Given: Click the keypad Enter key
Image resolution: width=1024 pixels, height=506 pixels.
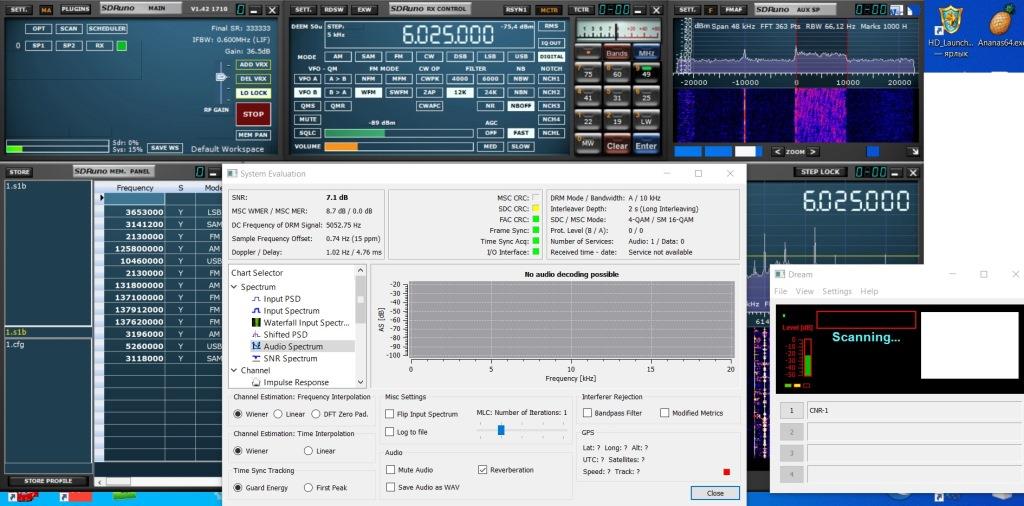Looking at the screenshot, I should pyautogui.click(x=647, y=146).
